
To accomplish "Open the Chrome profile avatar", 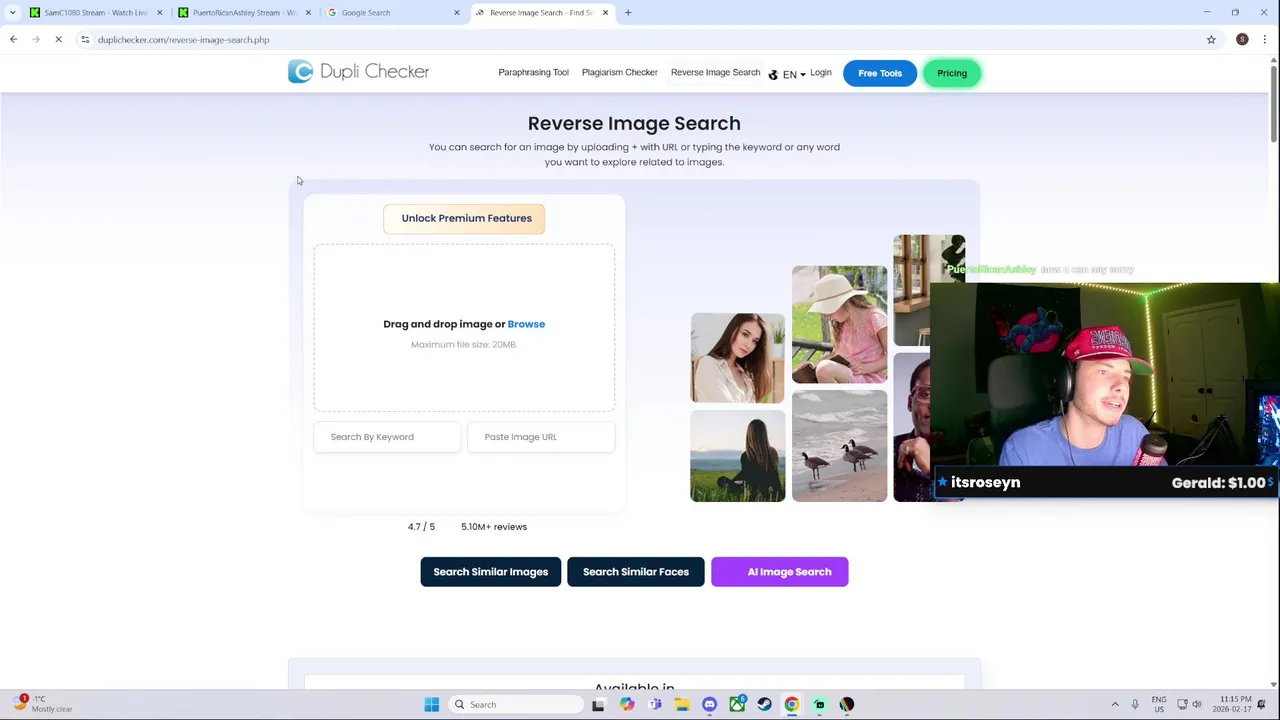I will coord(1242,40).
